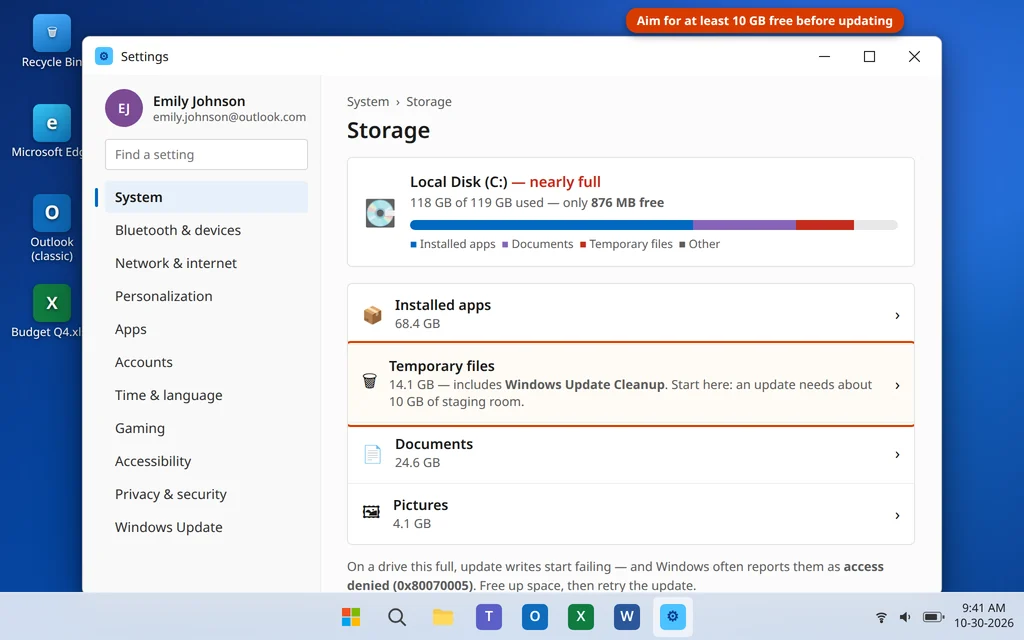This screenshot has width=1024, height=640.
Task: Click the Installed apps box icon
Action: pyautogui.click(x=372, y=315)
